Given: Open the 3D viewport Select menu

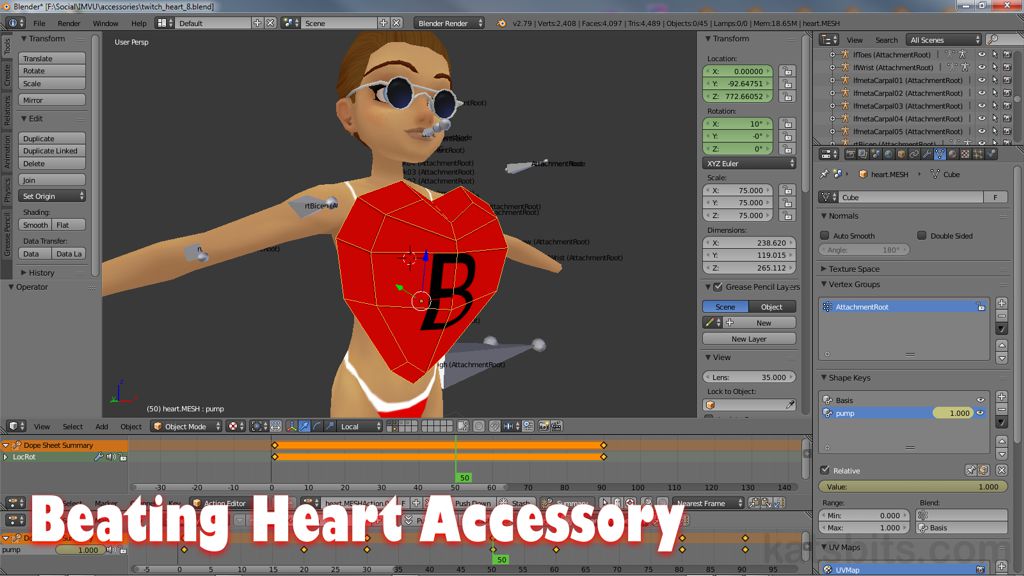Looking at the screenshot, I should (x=72, y=426).
